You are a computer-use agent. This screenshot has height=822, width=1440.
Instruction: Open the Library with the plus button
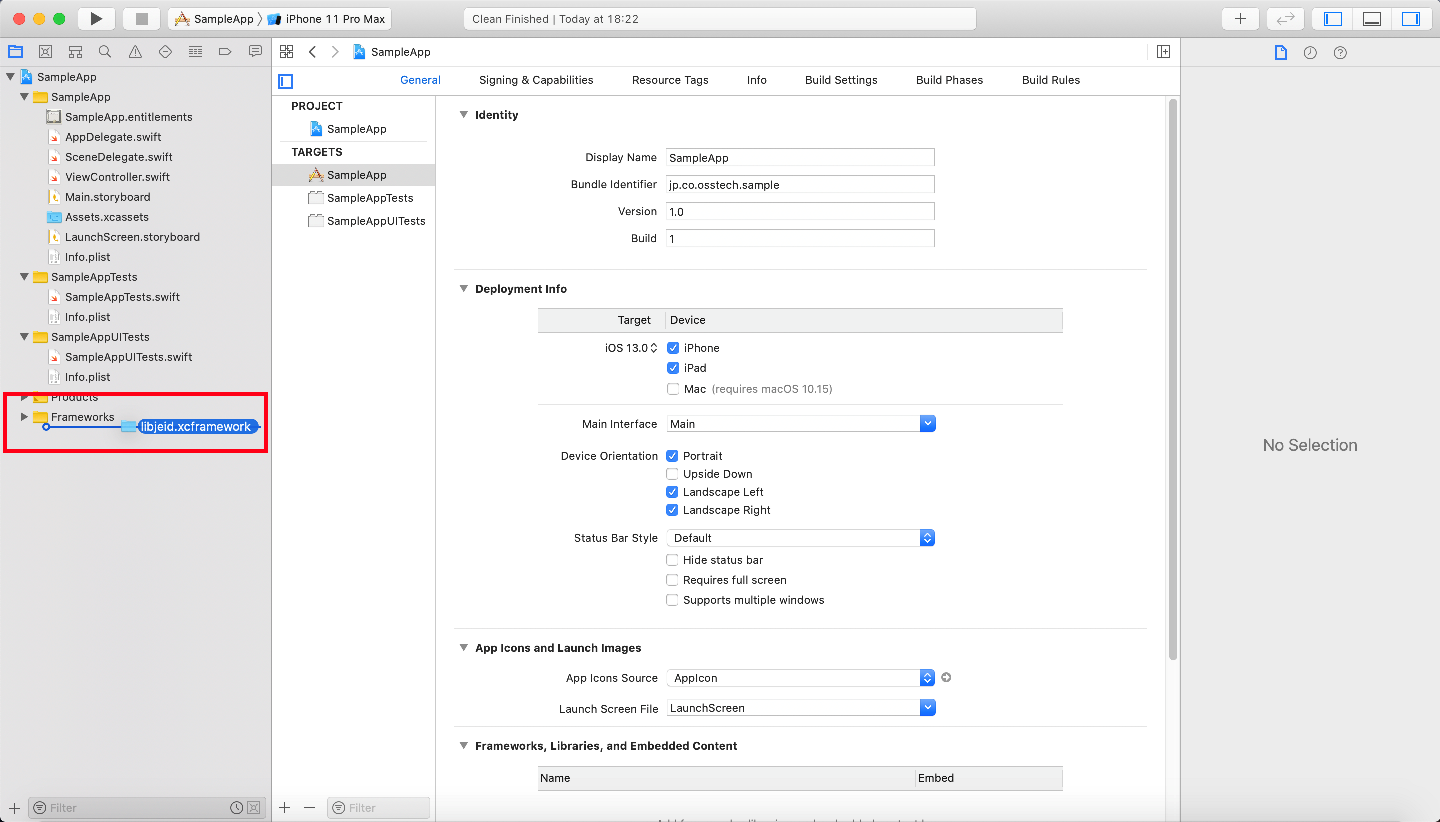(1240, 19)
